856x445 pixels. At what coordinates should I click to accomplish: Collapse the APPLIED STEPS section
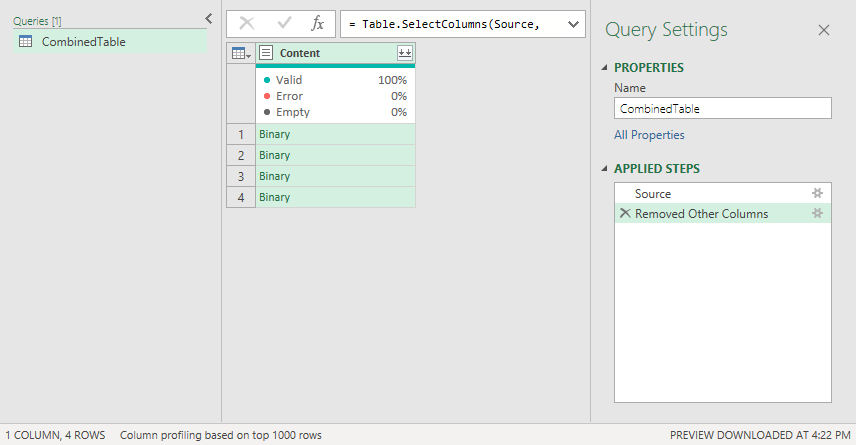click(x=604, y=169)
